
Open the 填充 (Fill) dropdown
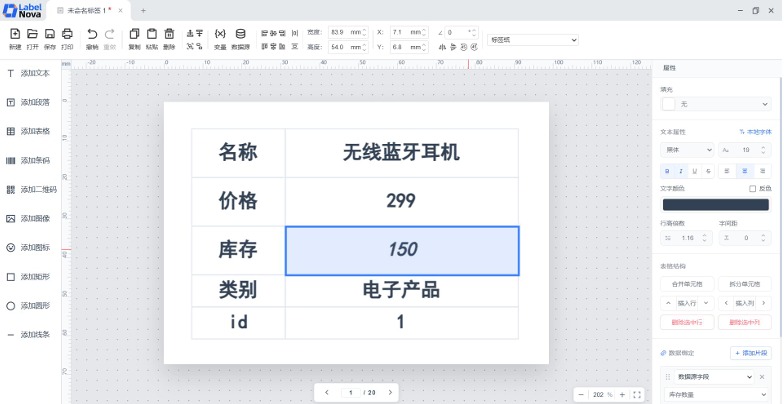point(715,104)
